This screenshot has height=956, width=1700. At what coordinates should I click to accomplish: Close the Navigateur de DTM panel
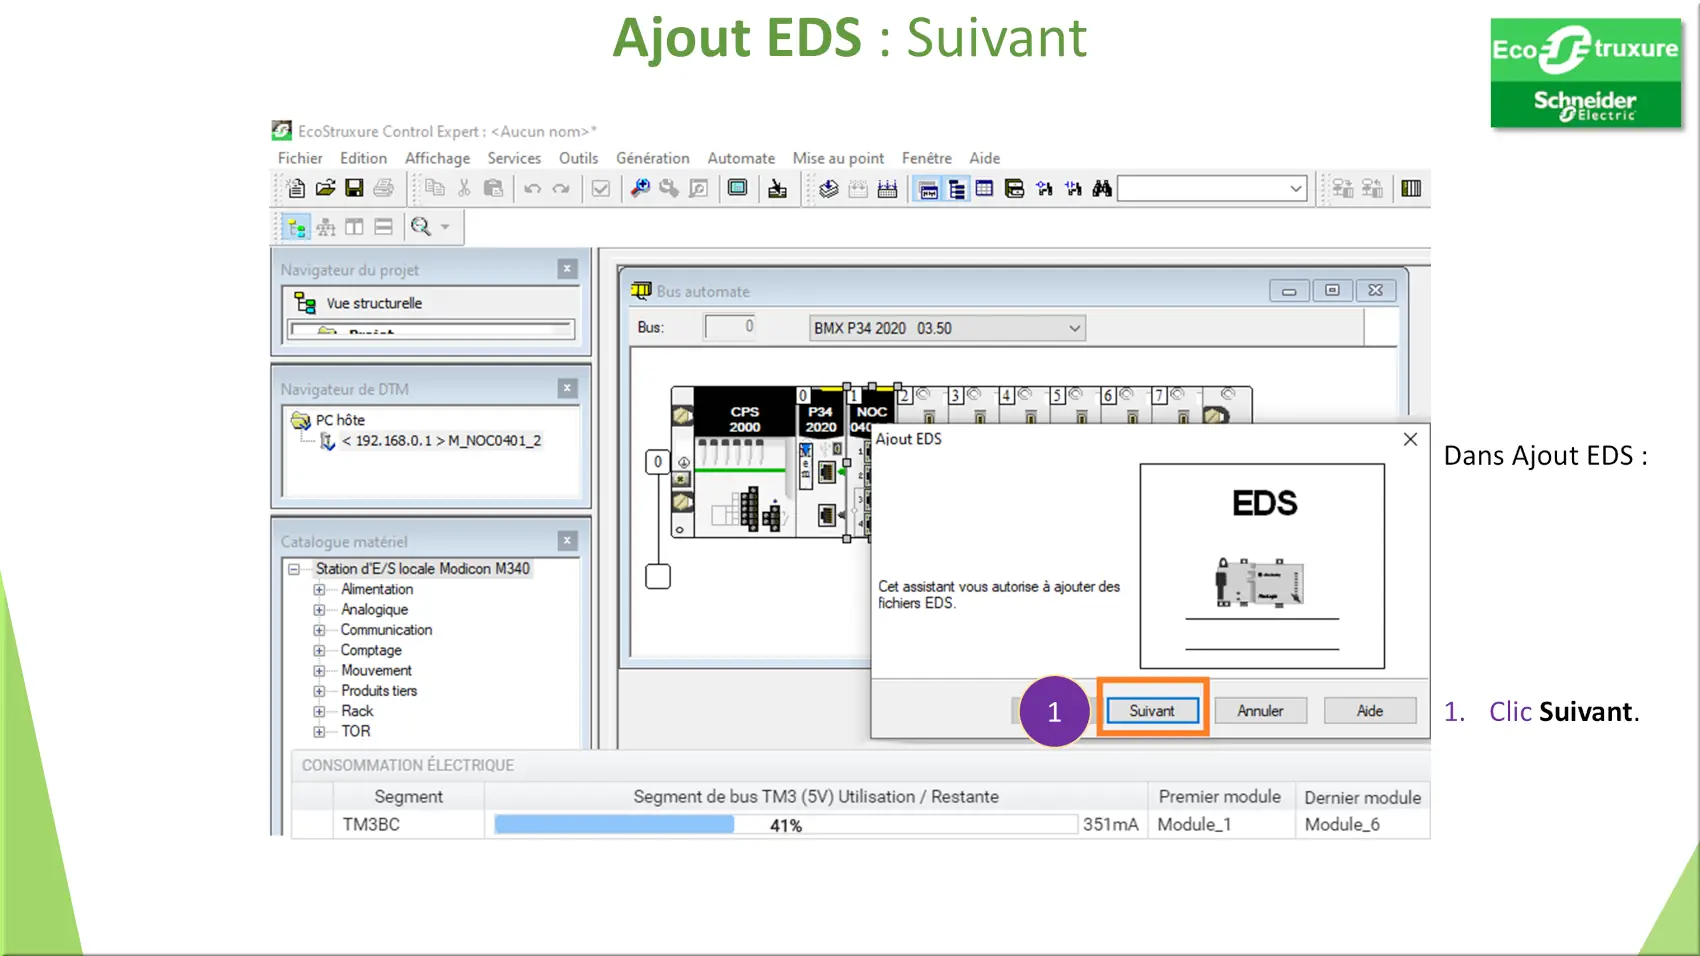click(x=567, y=388)
